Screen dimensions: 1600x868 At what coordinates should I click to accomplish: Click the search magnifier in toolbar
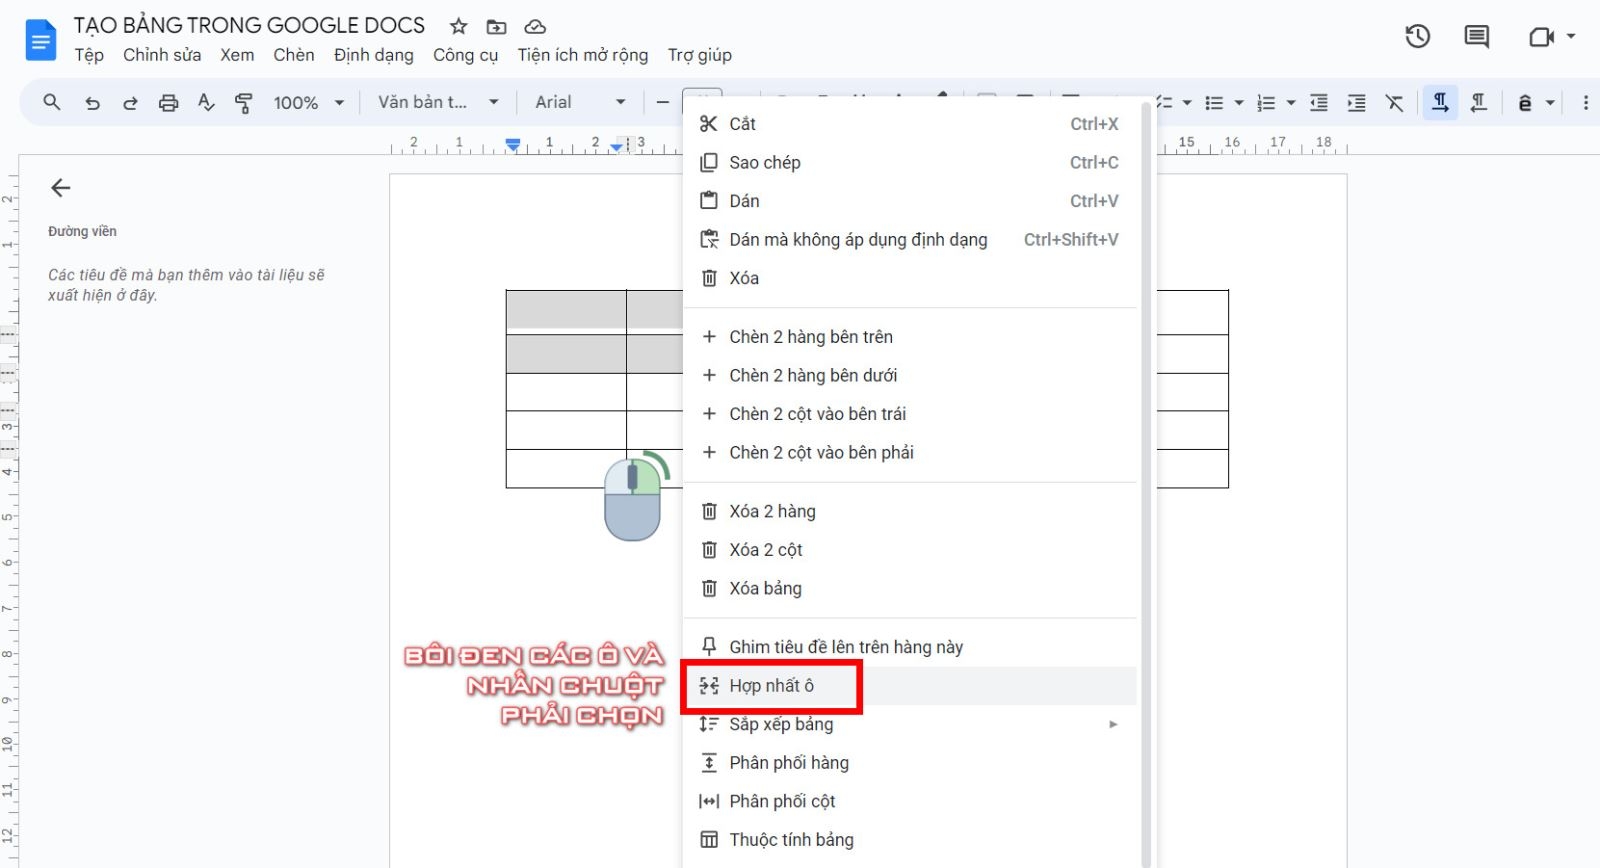(52, 102)
